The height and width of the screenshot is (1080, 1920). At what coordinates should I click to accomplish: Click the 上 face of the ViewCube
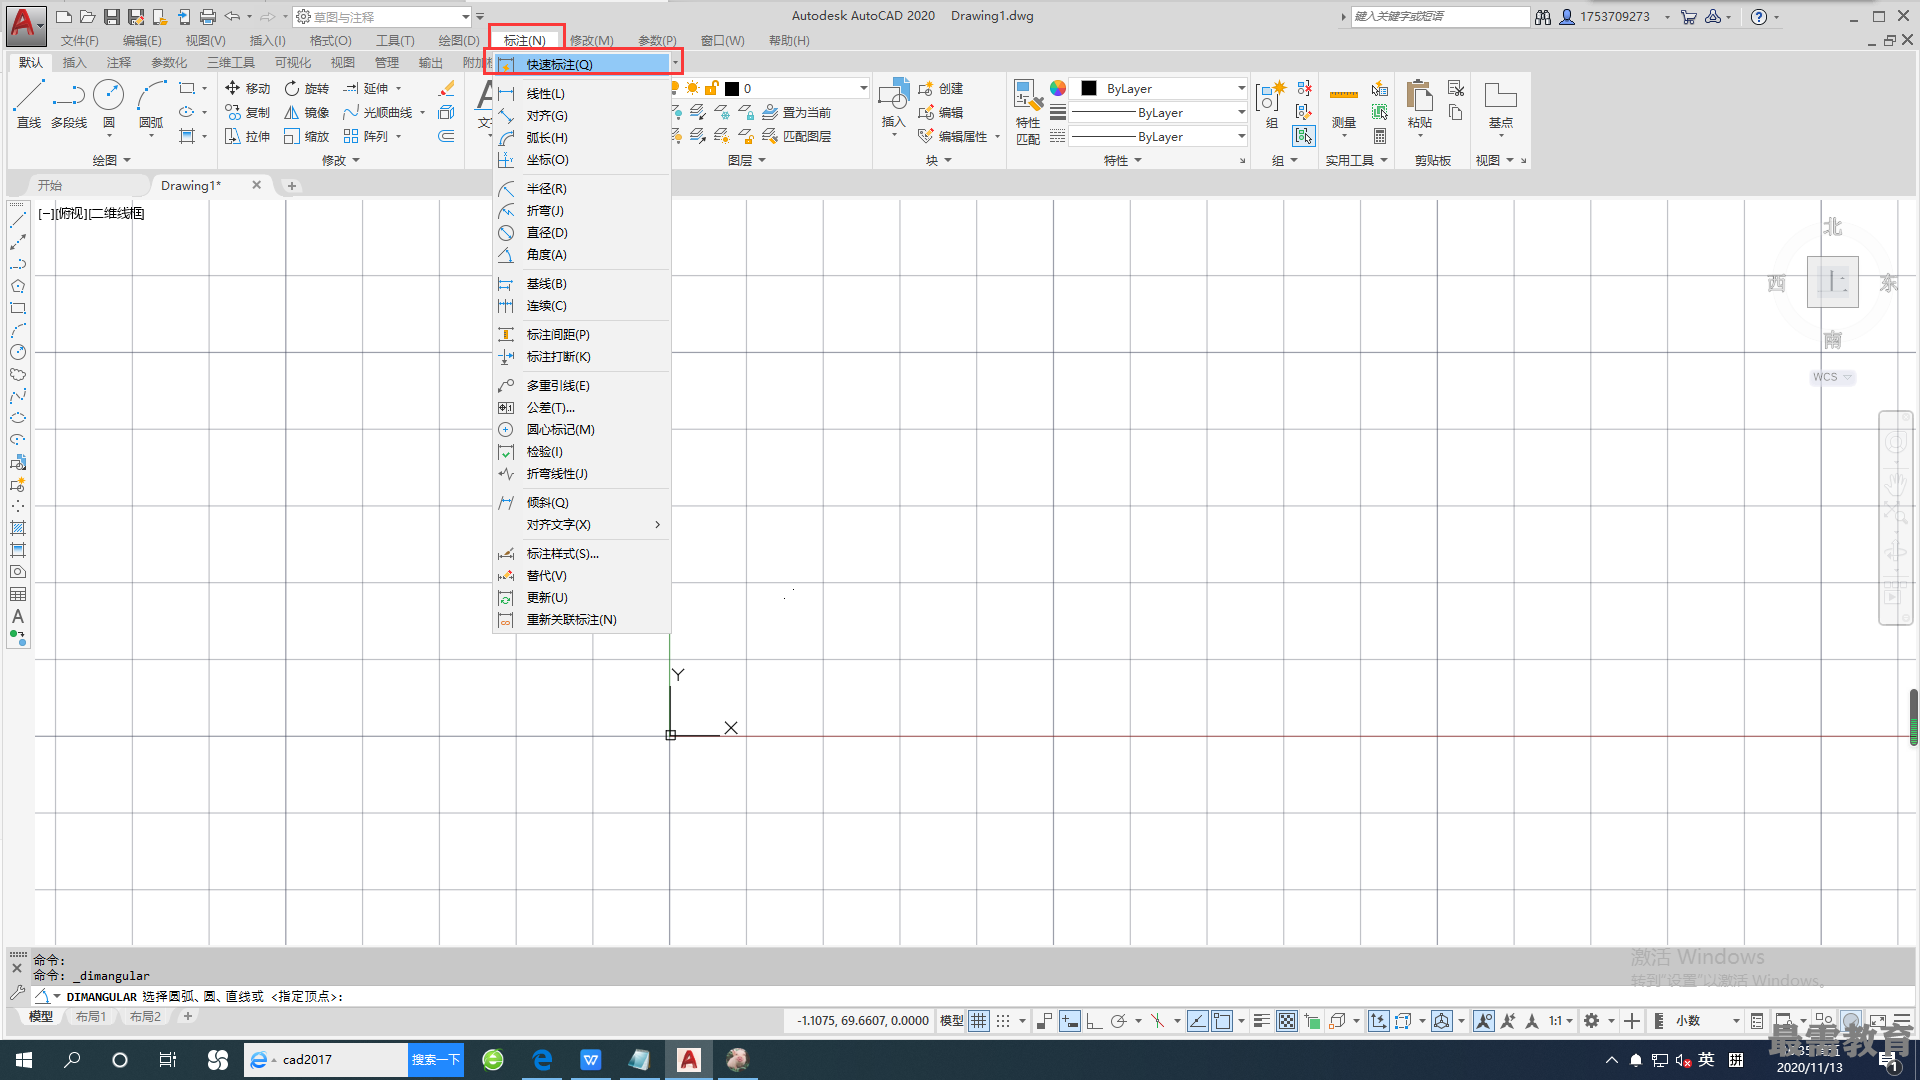coord(1832,282)
